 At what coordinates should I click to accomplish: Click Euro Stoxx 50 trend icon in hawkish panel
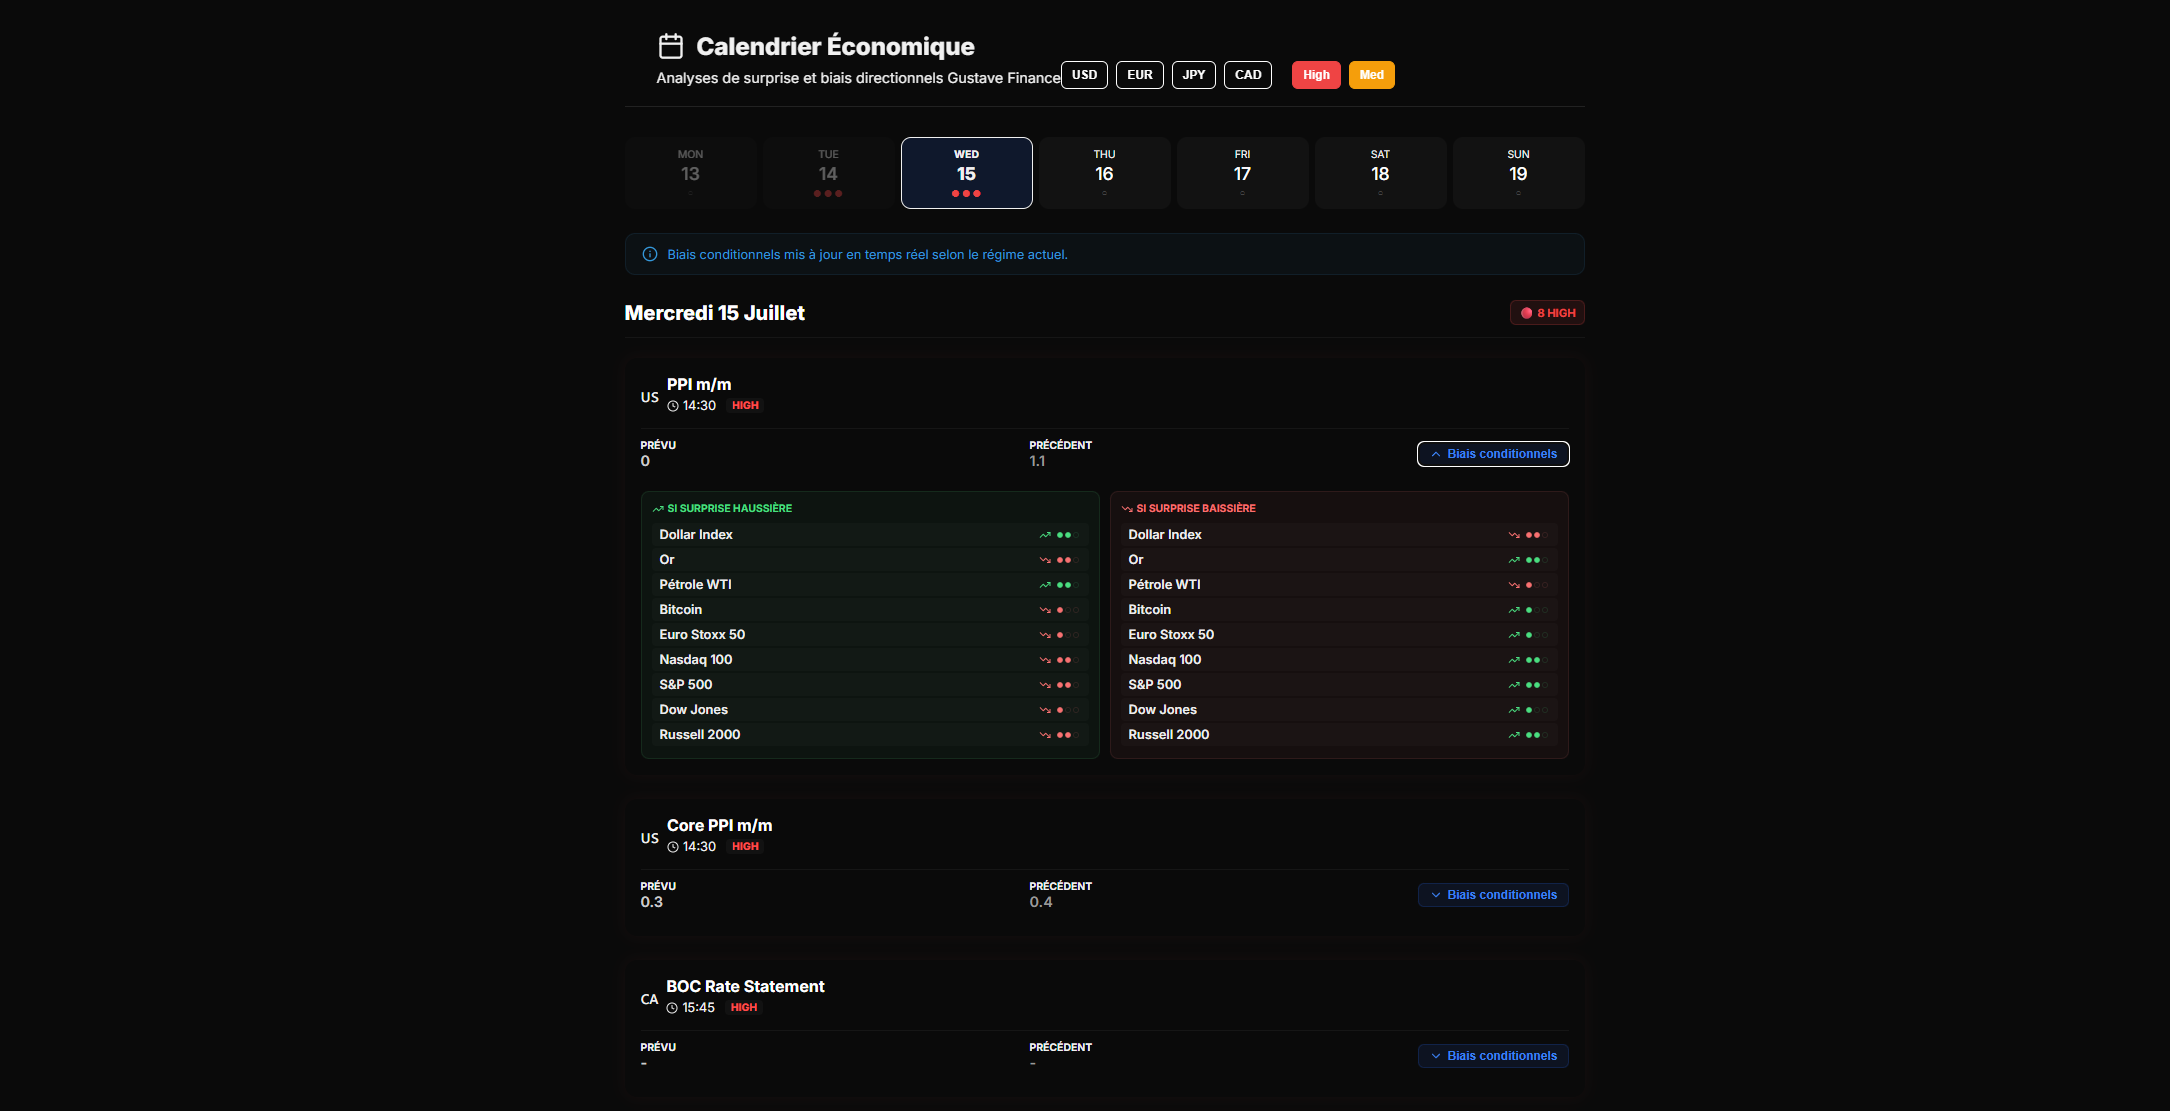1045,635
